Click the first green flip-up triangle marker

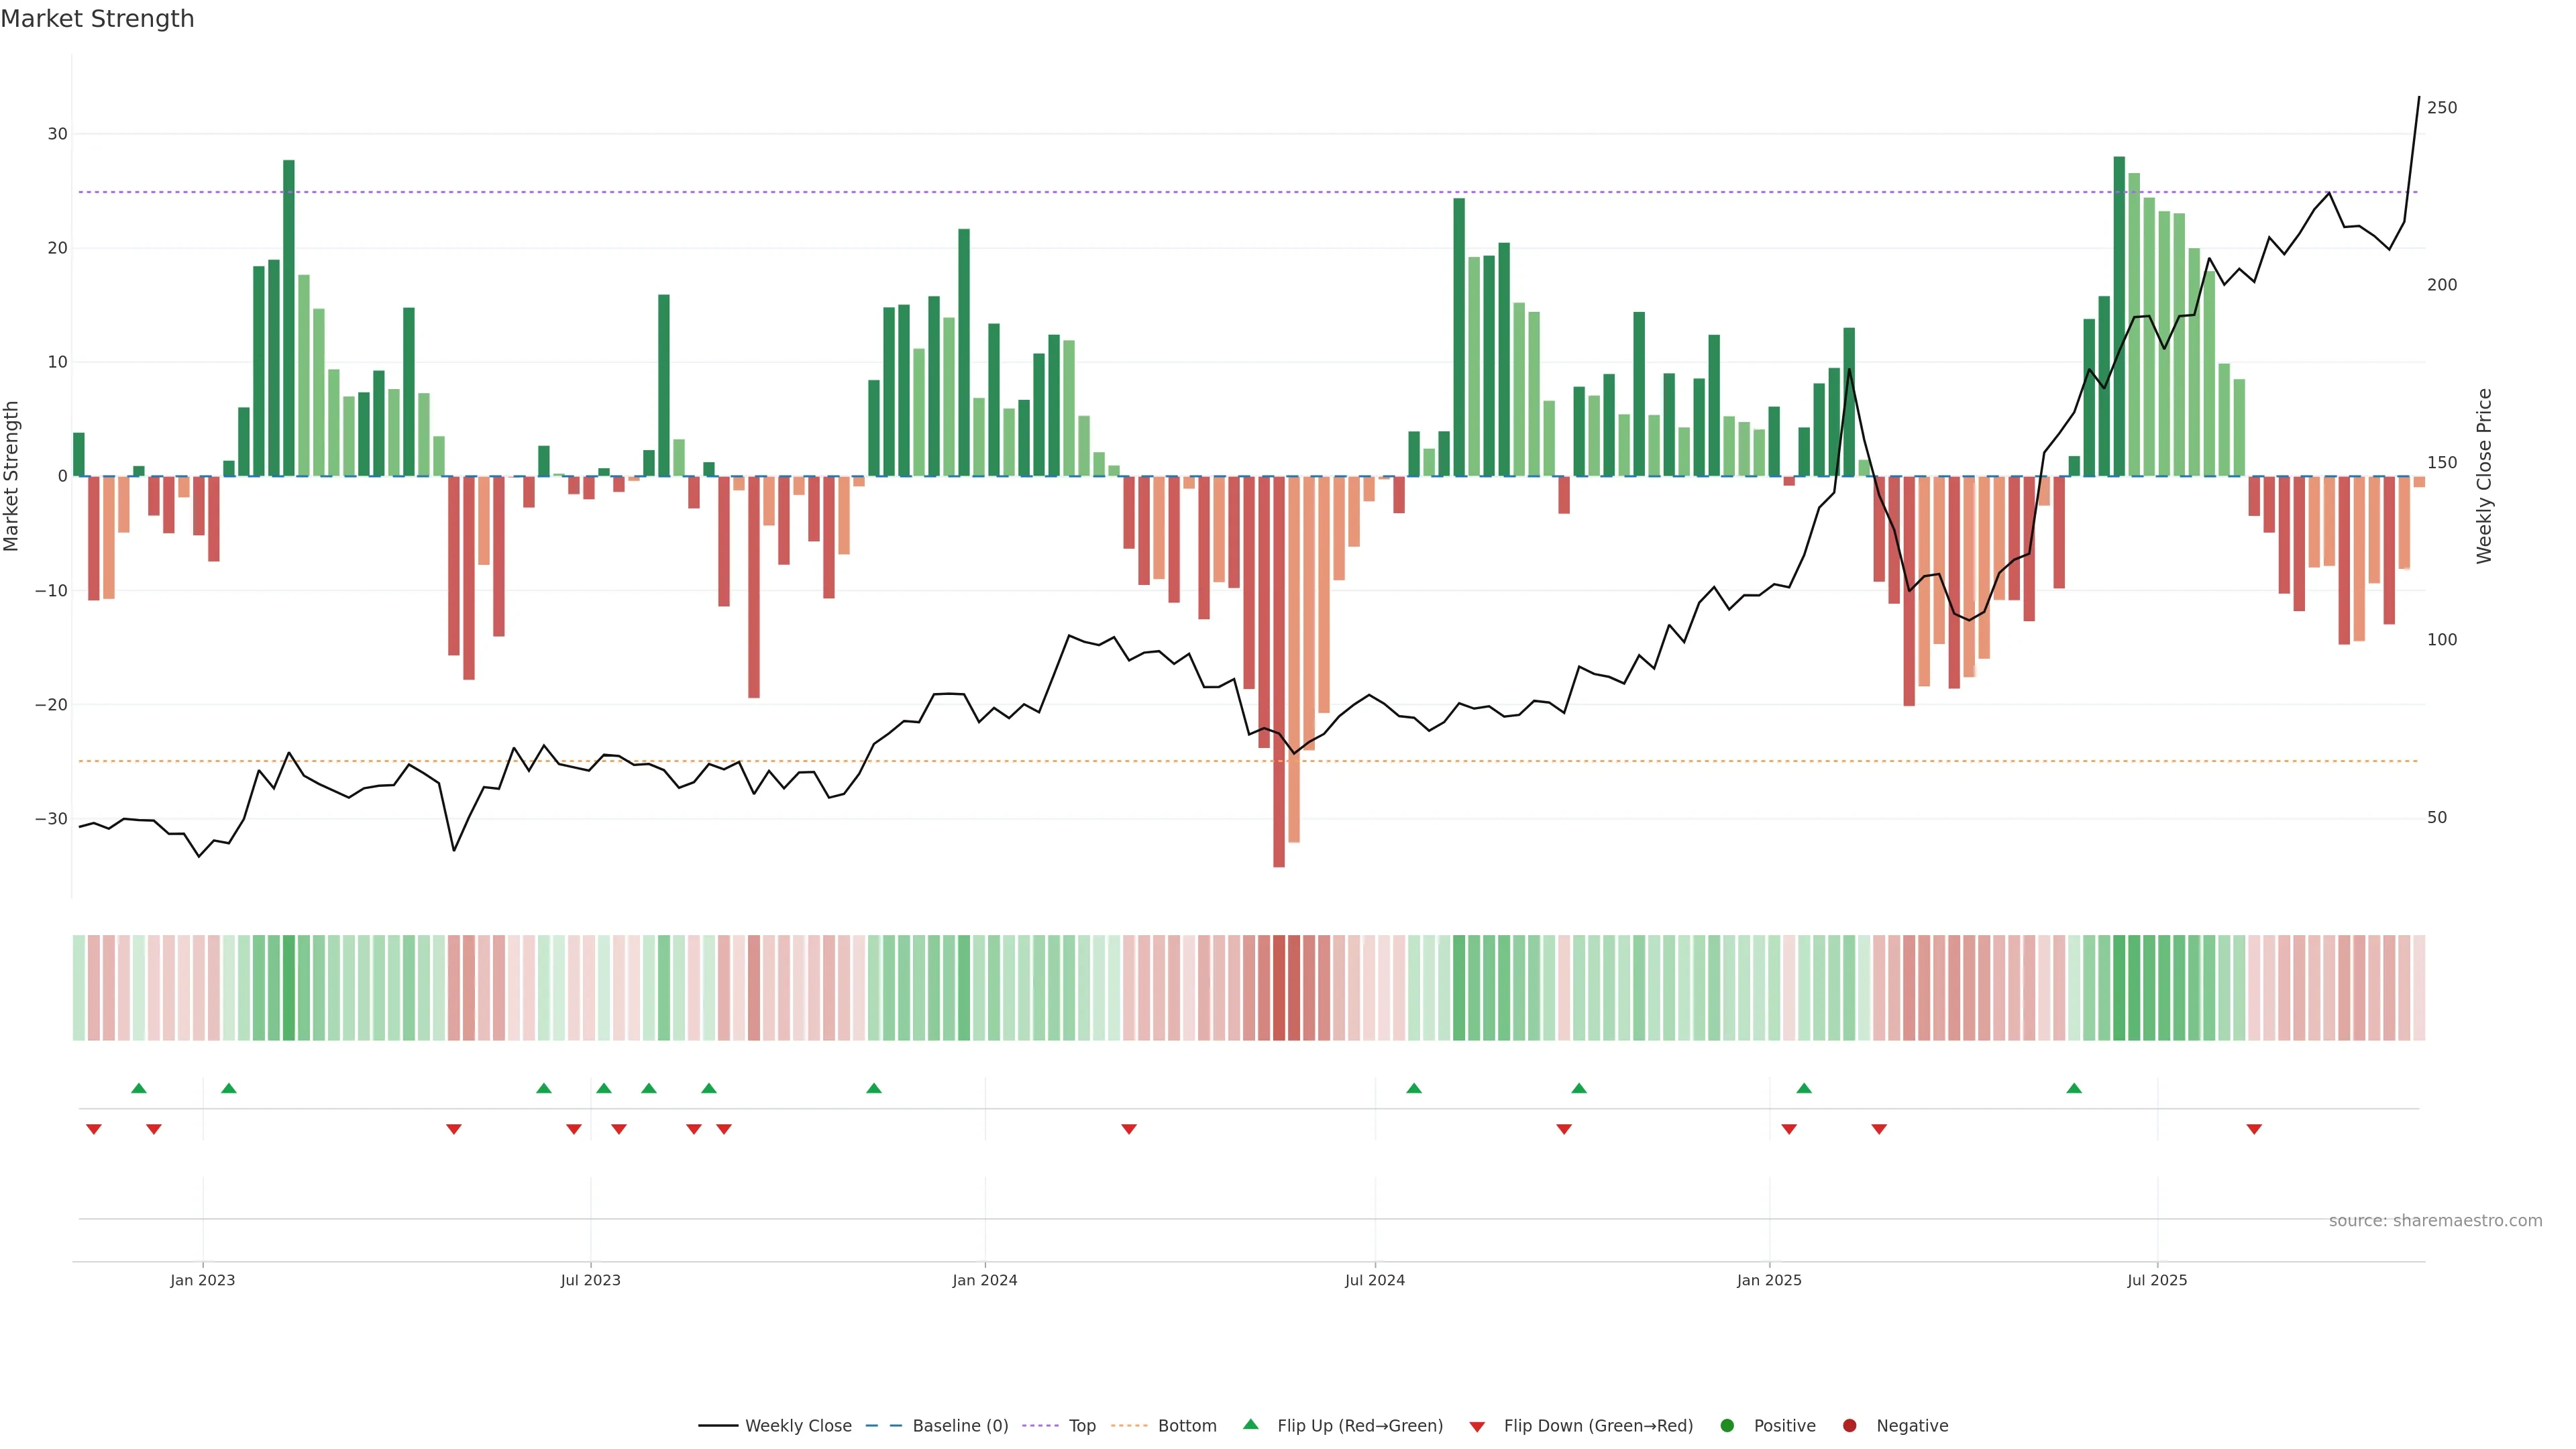[139, 1088]
